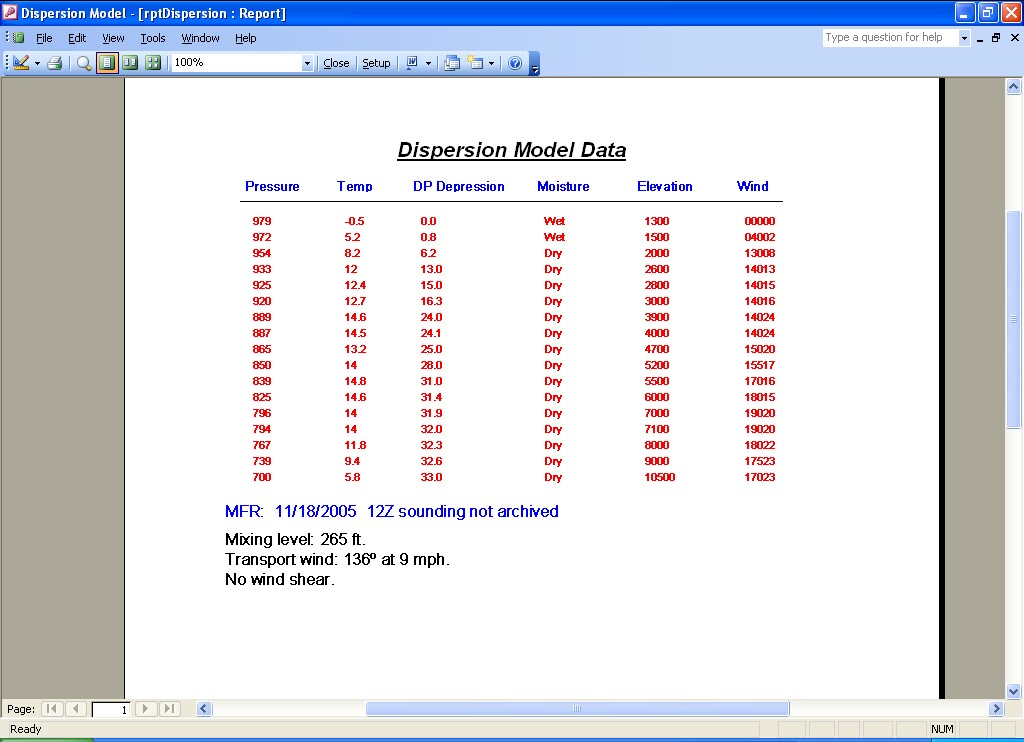The height and width of the screenshot is (742, 1024).
Task: Click the 'Type a question for help' box
Action: [x=889, y=38]
